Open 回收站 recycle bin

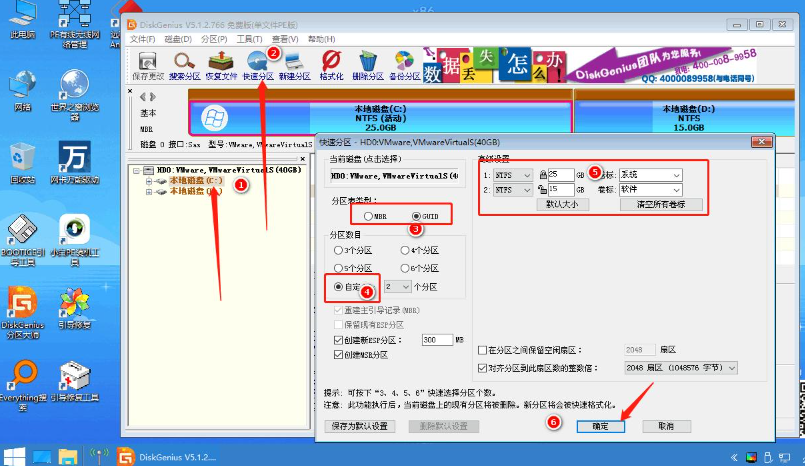(23, 163)
